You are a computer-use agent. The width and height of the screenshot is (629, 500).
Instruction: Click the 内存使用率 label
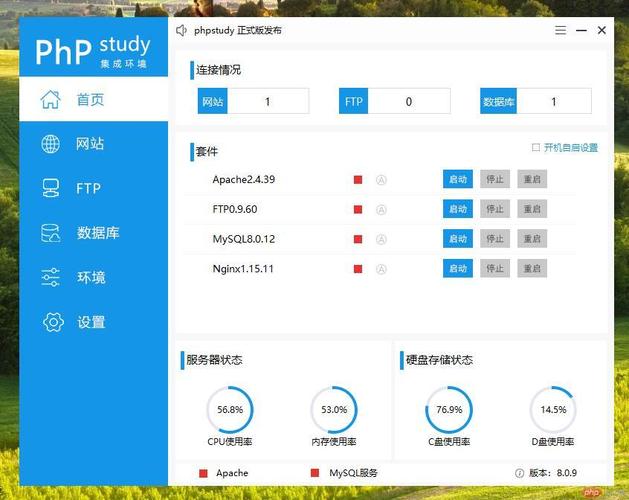[334, 442]
